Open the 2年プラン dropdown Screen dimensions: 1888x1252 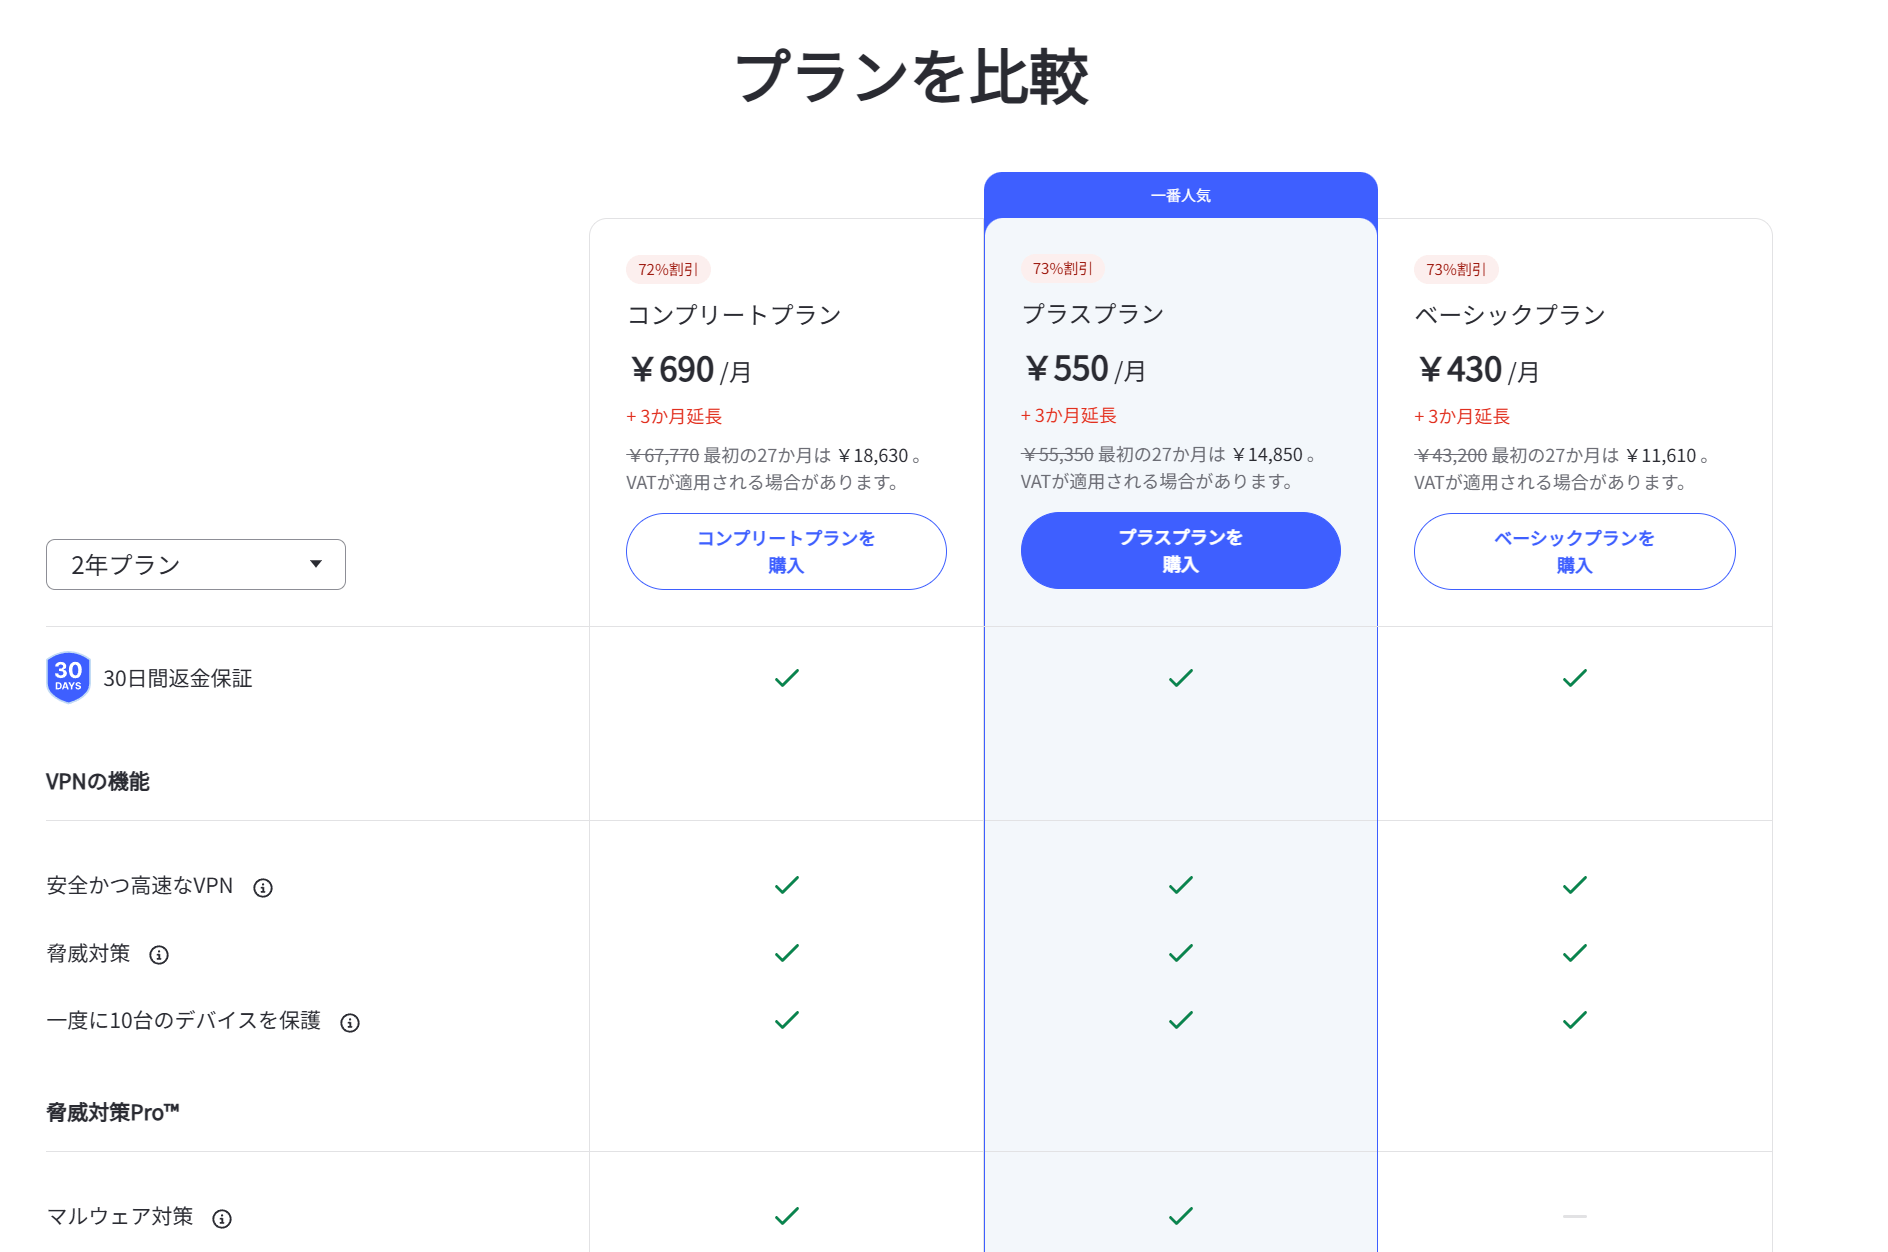(x=196, y=565)
